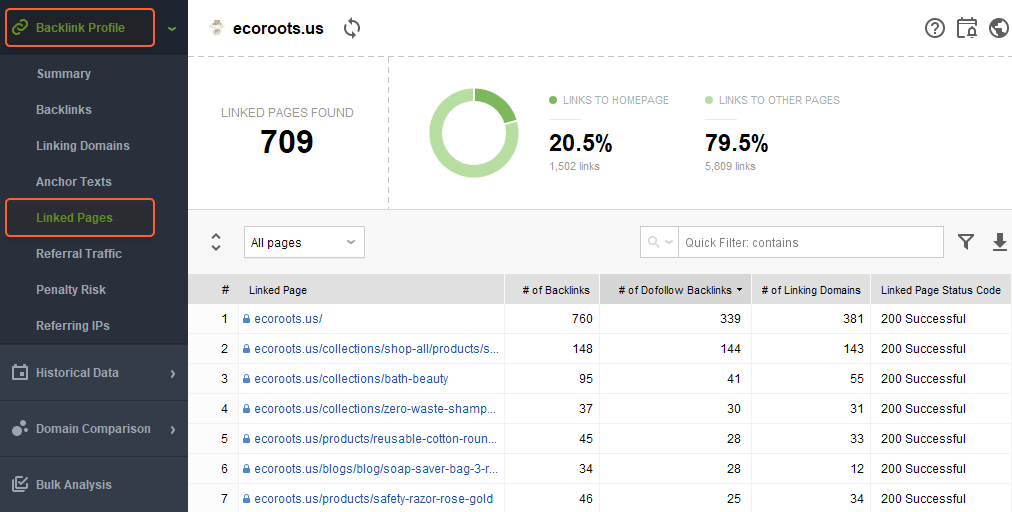Screen dimensions: 1012x512
Task: Select Linking Domains in the sidebar
Action: tap(83, 146)
